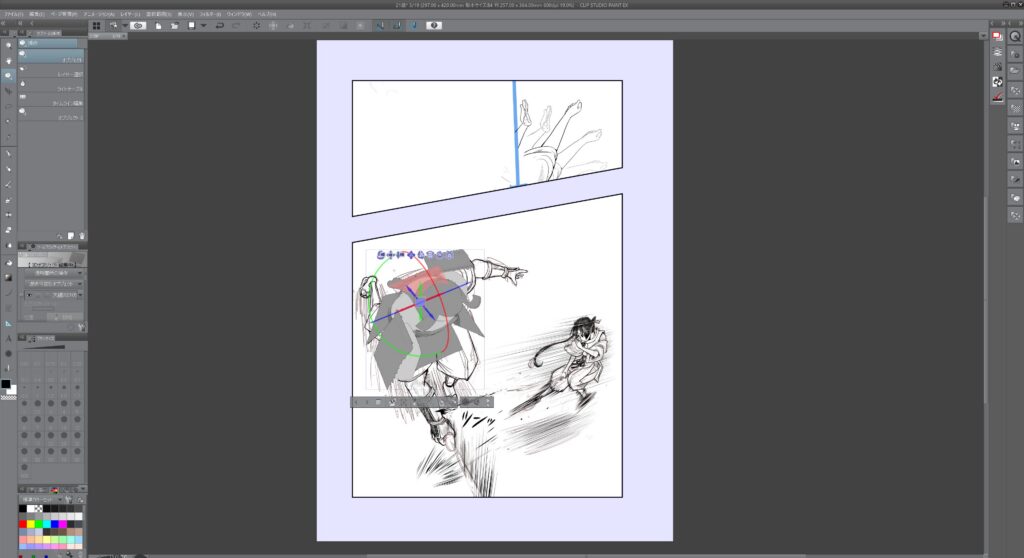Select the Blend tool

(x=8, y=246)
